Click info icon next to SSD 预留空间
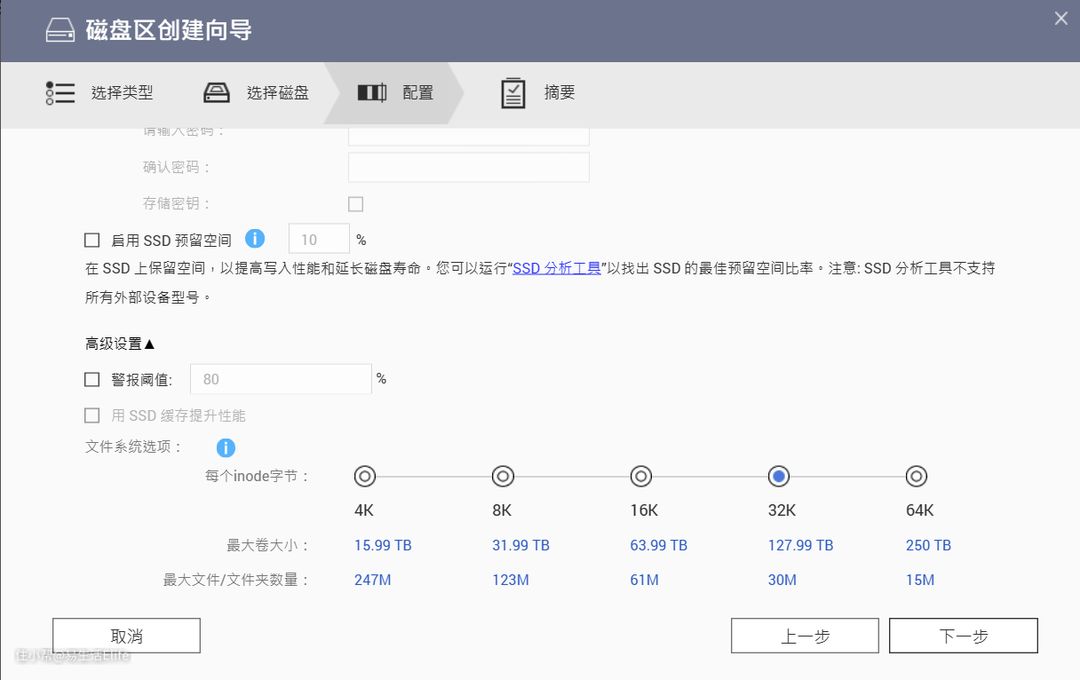1080x680 pixels. point(255,239)
